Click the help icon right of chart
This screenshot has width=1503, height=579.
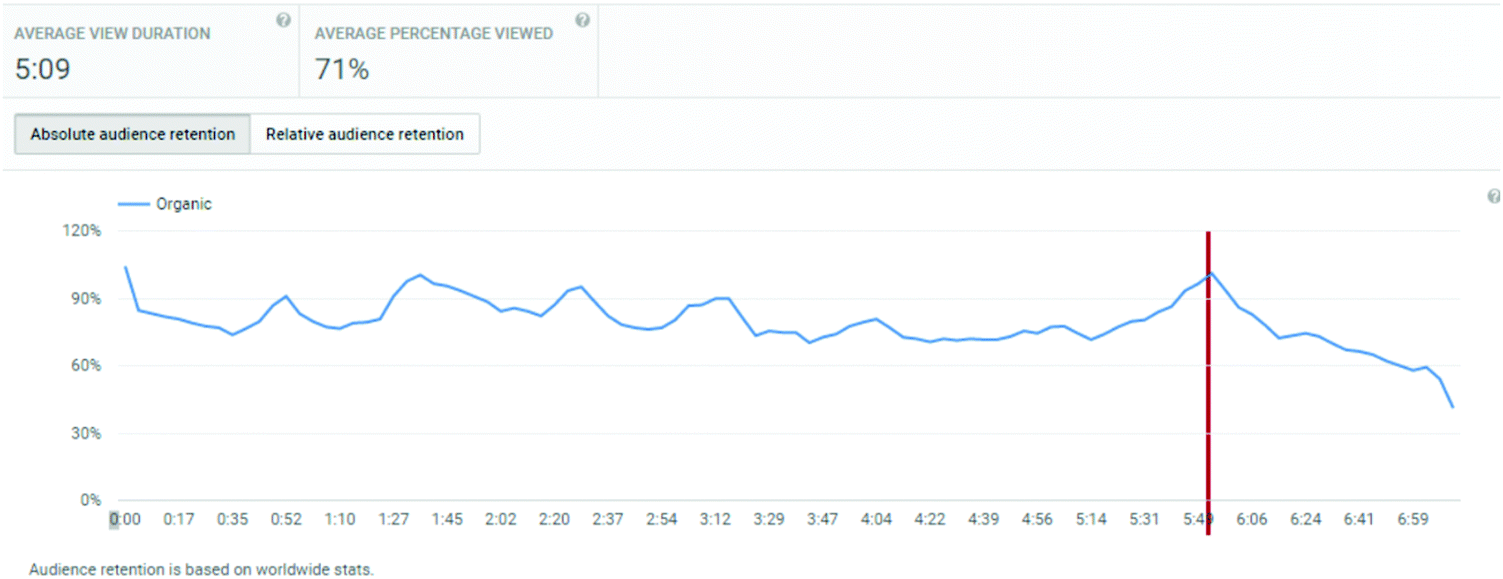tap(1494, 196)
